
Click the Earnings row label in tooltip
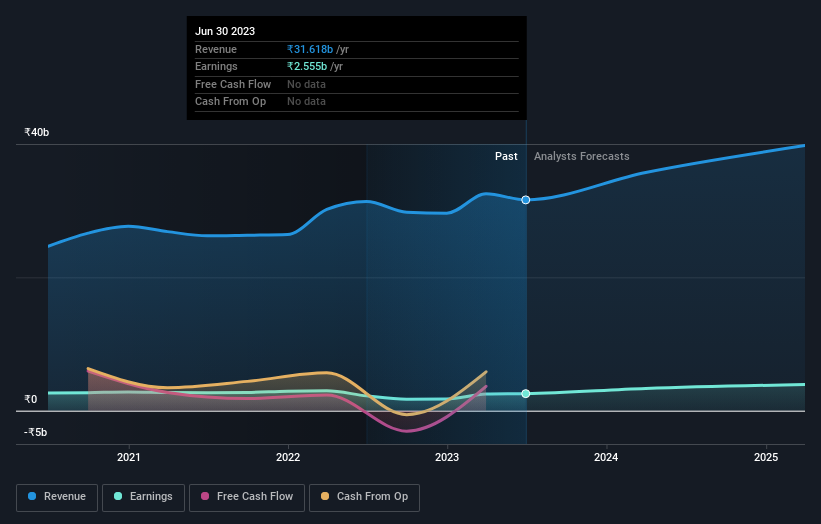tap(216, 66)
